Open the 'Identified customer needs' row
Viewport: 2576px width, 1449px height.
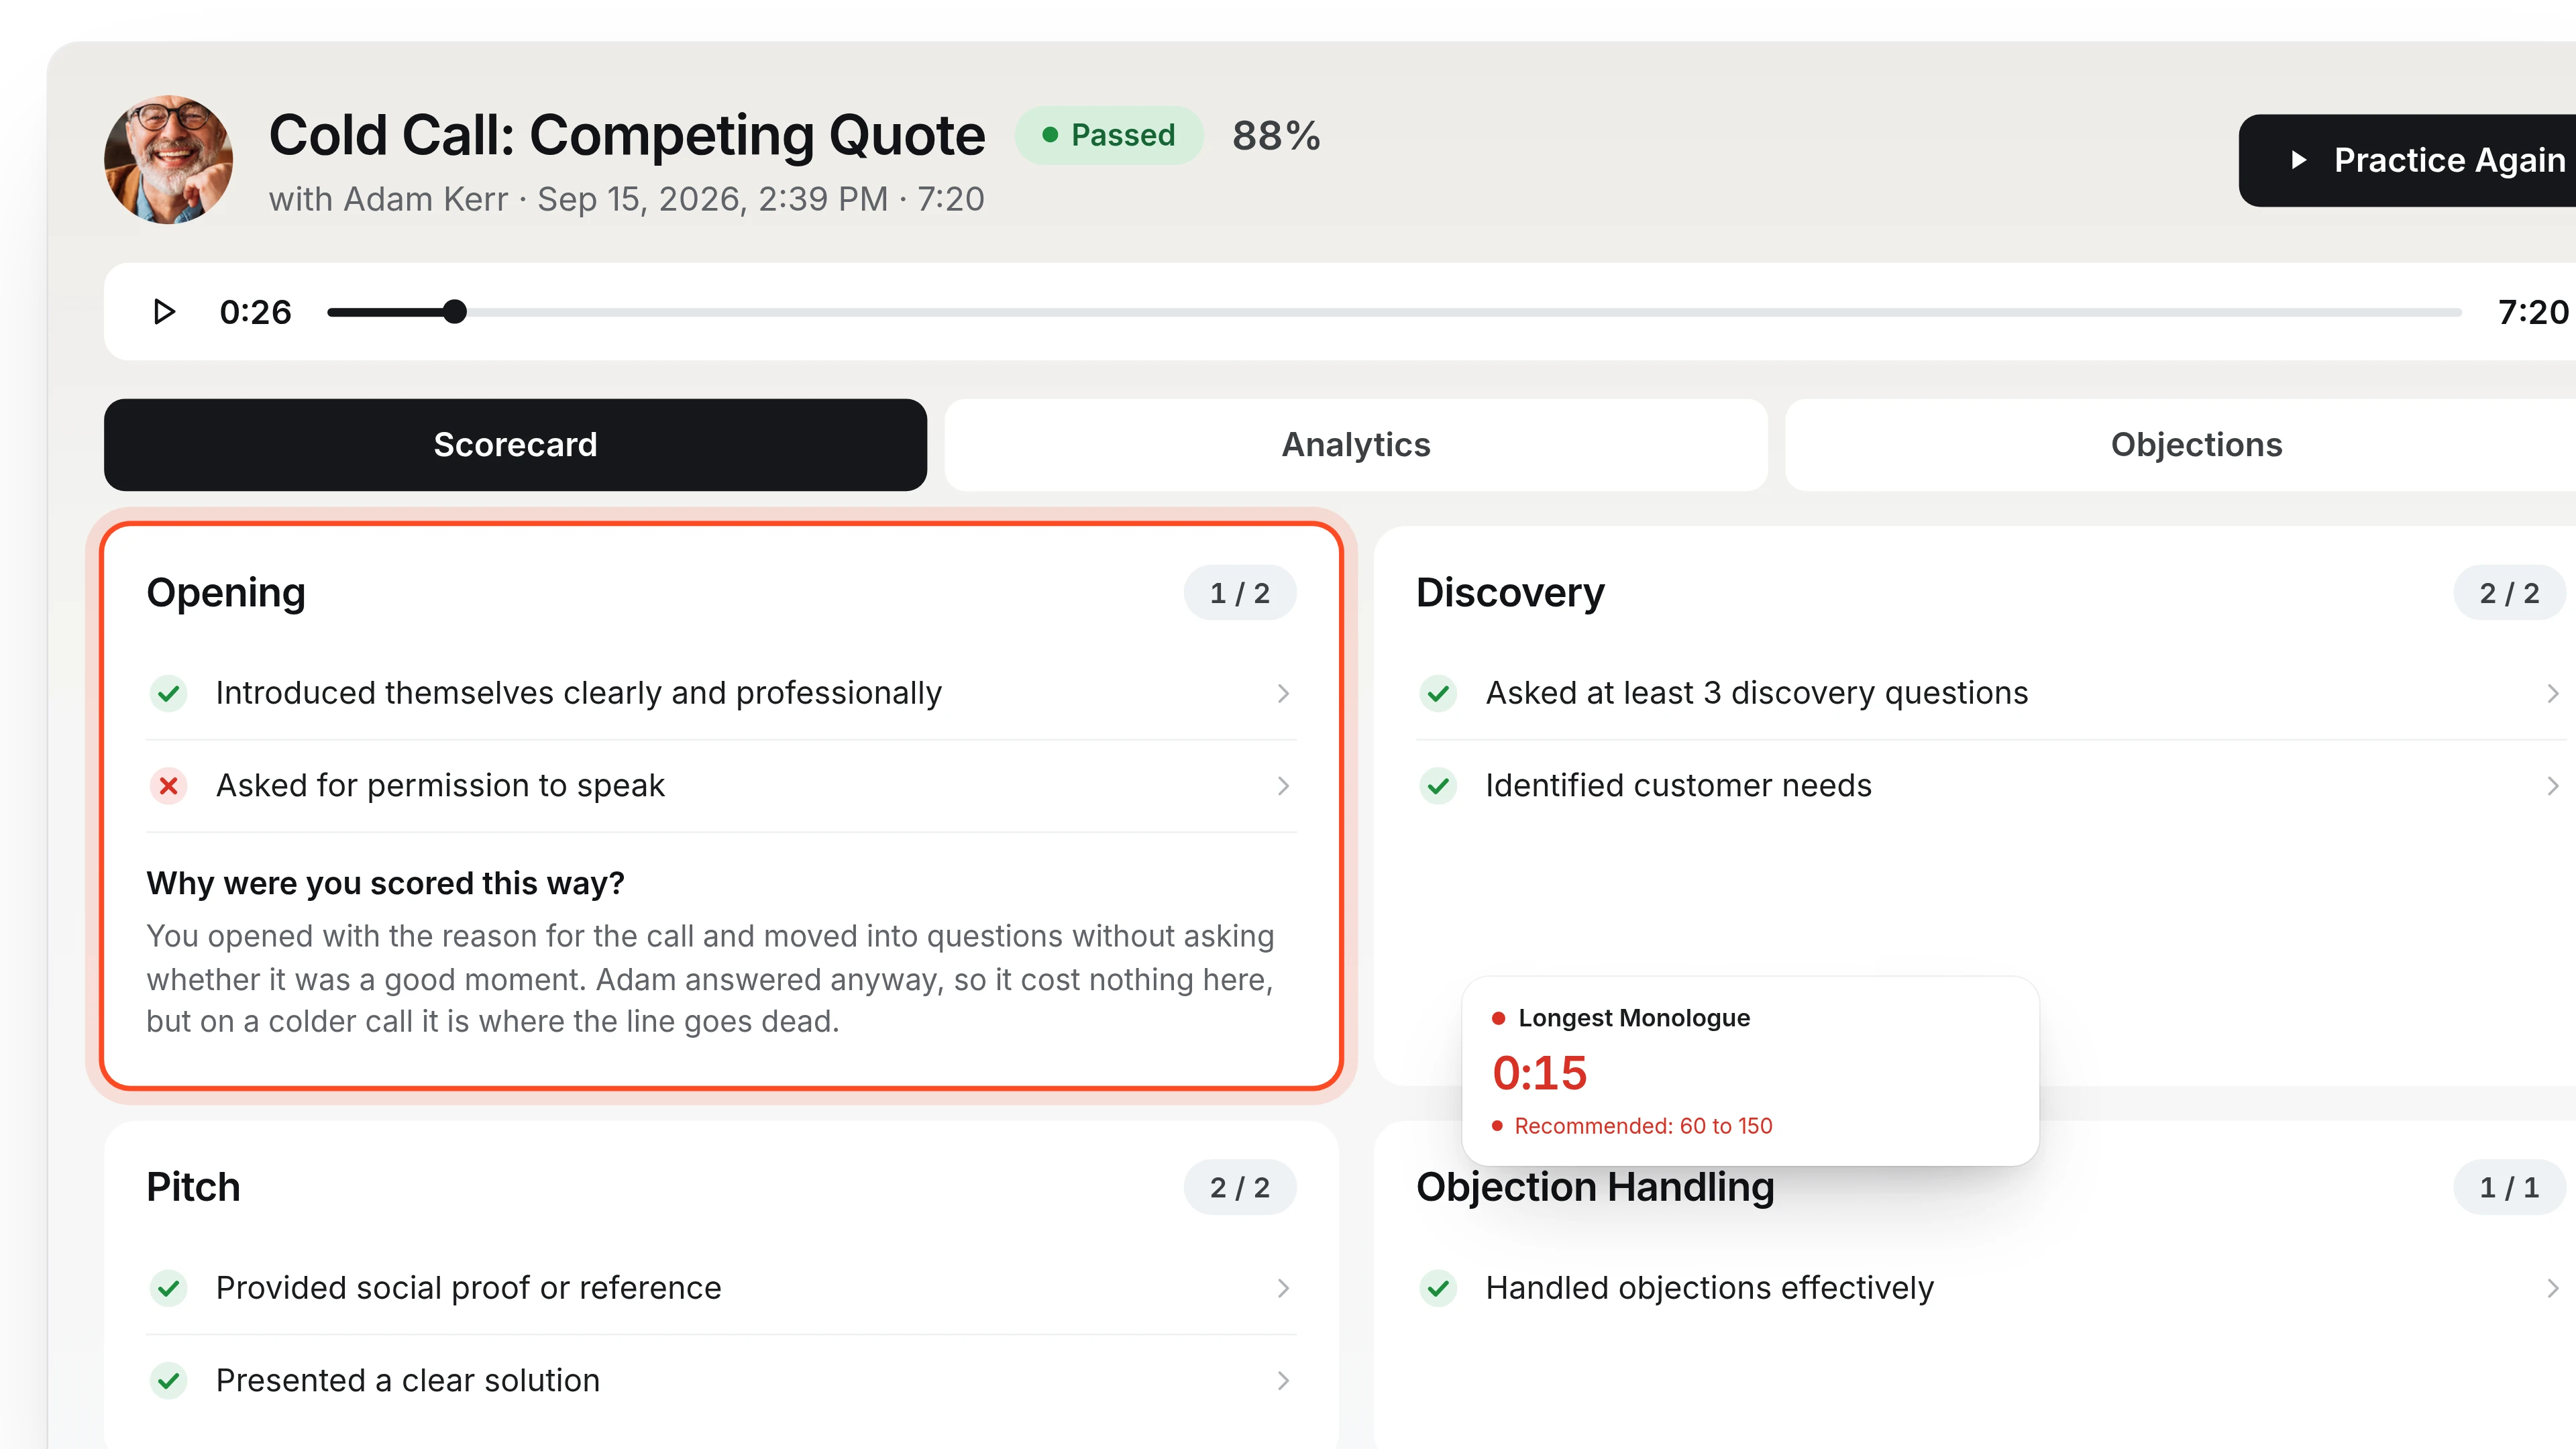click(1991, 786)
